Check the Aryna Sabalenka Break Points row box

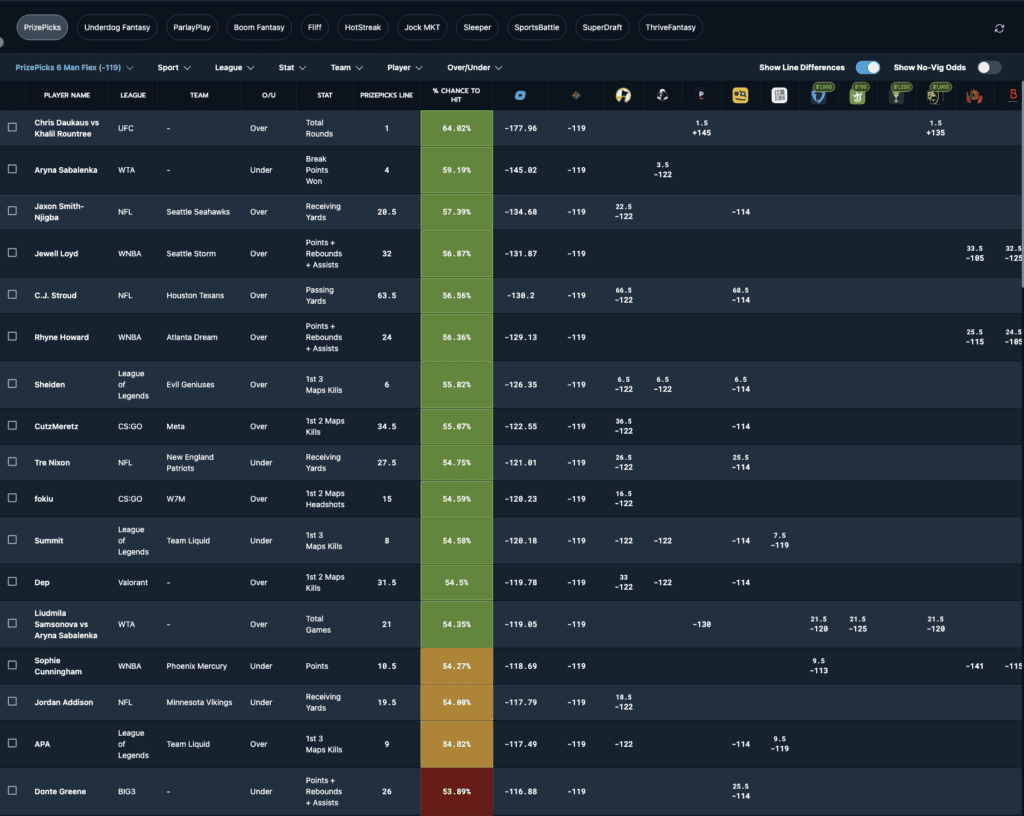[12, 169]
